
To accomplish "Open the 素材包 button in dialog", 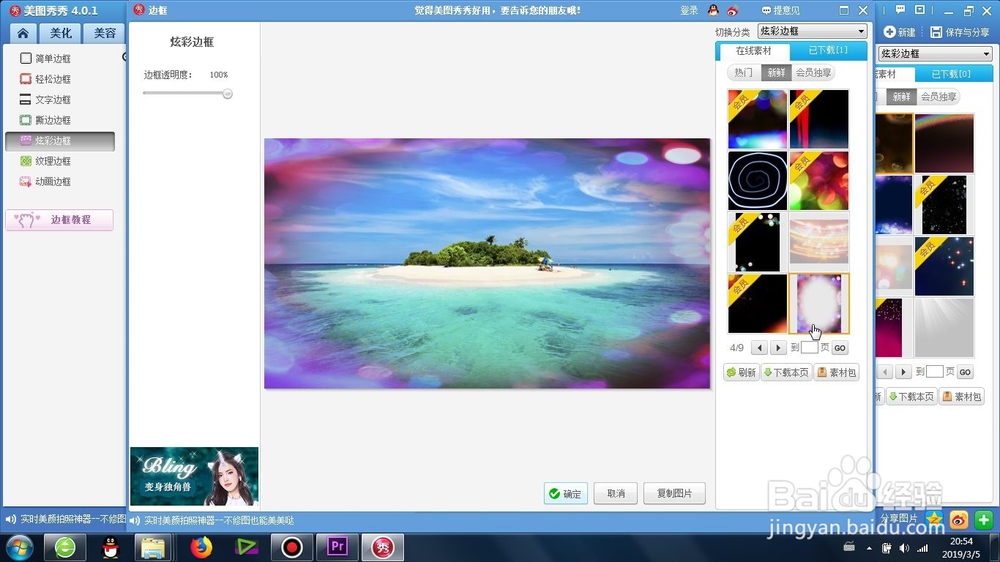I will [837, 373].
